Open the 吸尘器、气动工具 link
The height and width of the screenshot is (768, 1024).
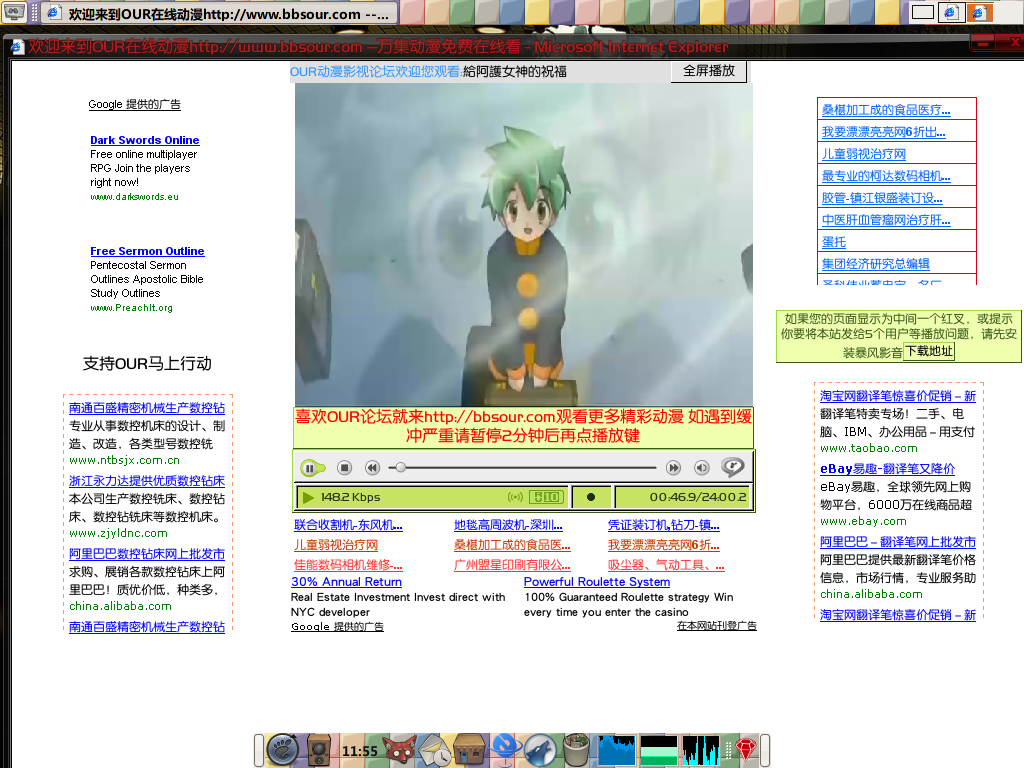[x=666, y=566]
